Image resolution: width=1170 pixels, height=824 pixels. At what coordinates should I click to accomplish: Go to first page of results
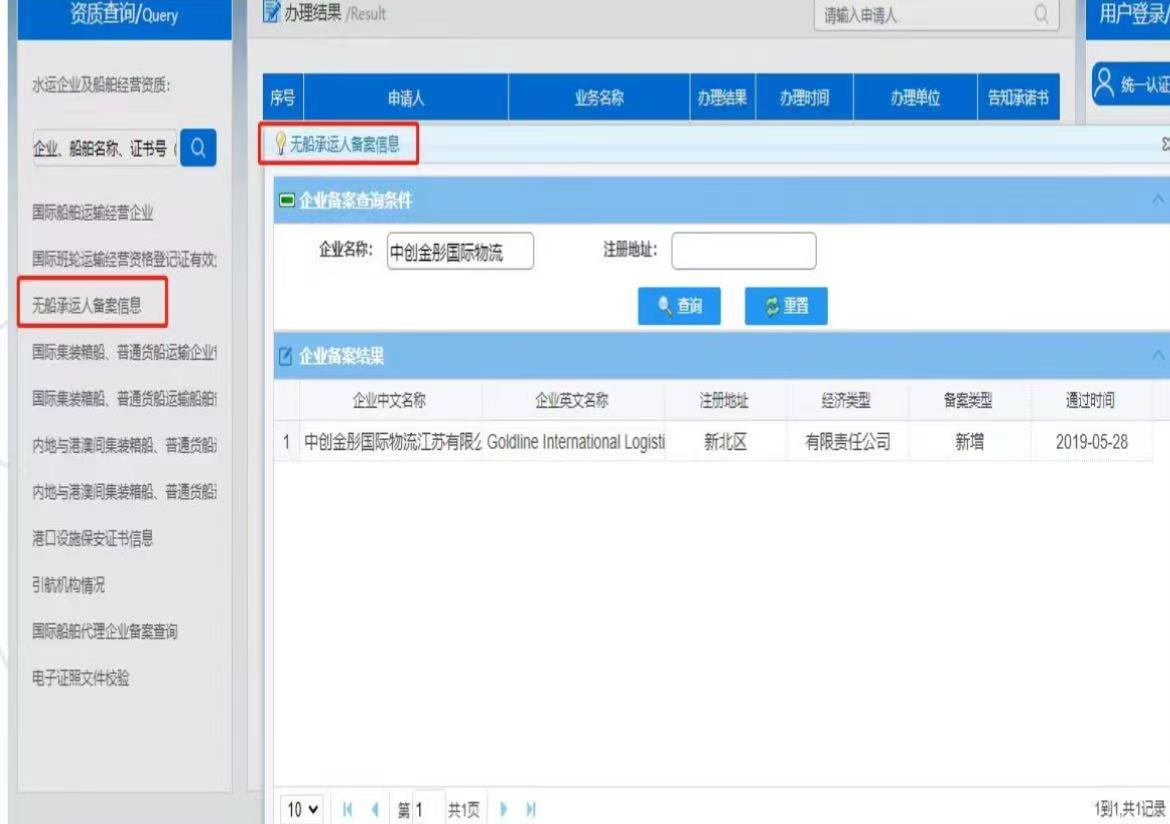347,808
